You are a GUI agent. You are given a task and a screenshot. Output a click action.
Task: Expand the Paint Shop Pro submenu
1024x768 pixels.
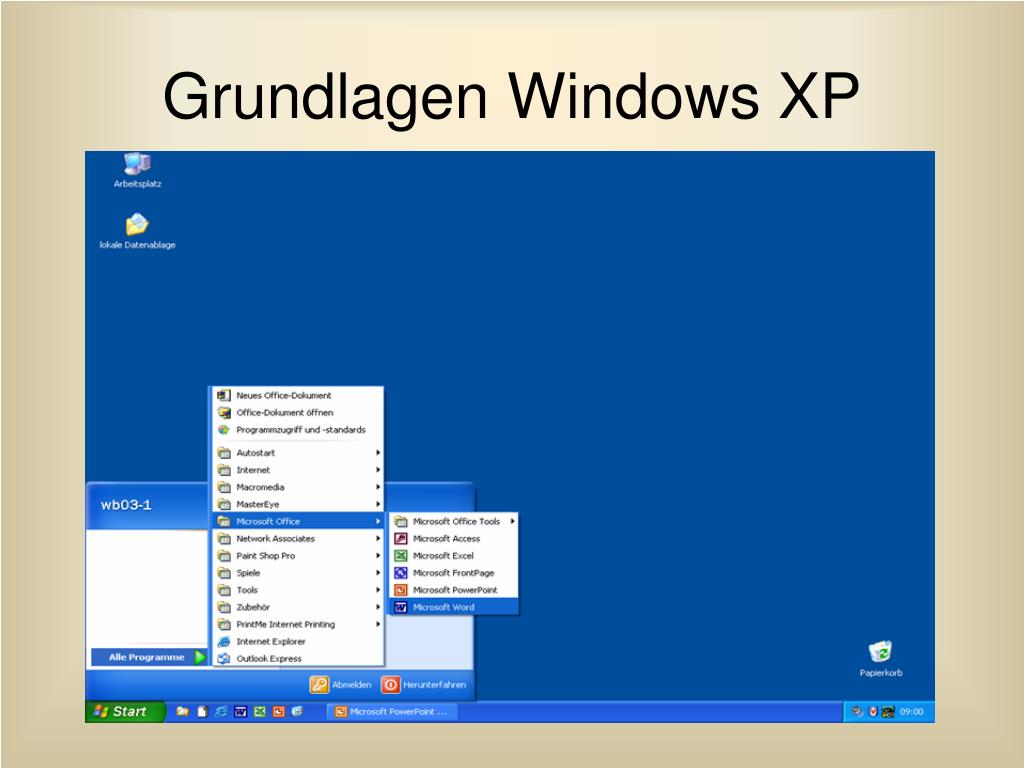(299, 556)
